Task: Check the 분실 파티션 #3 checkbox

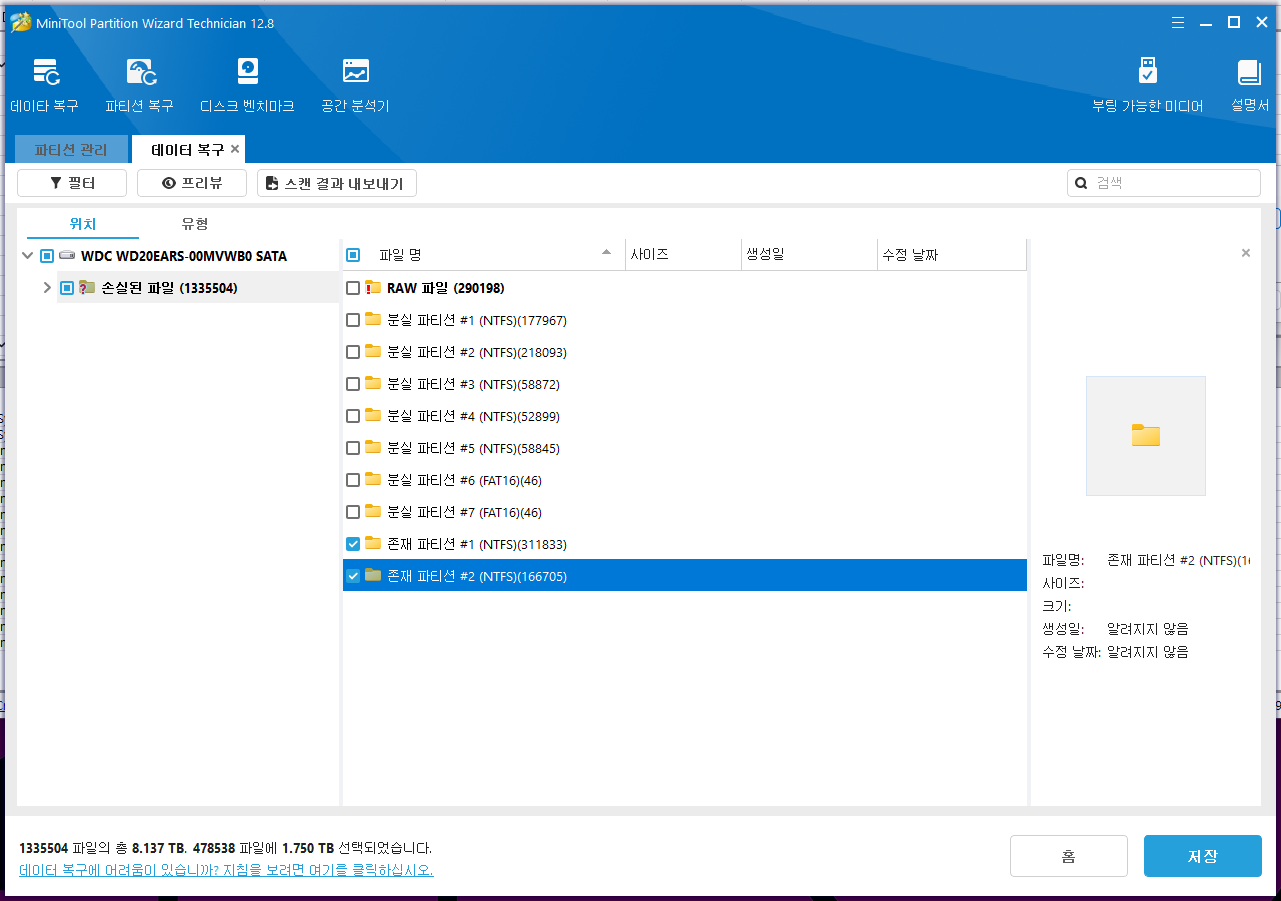Action: (x=353, y=384)
